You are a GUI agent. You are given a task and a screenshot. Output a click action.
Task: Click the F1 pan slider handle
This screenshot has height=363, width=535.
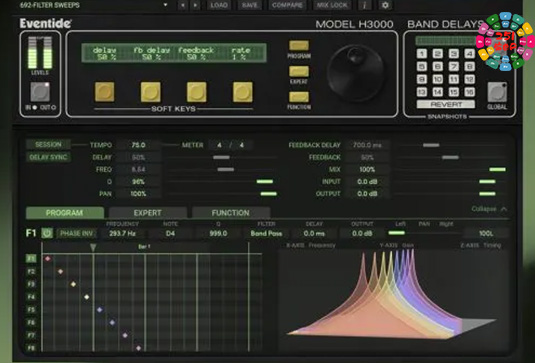(397, 233)
